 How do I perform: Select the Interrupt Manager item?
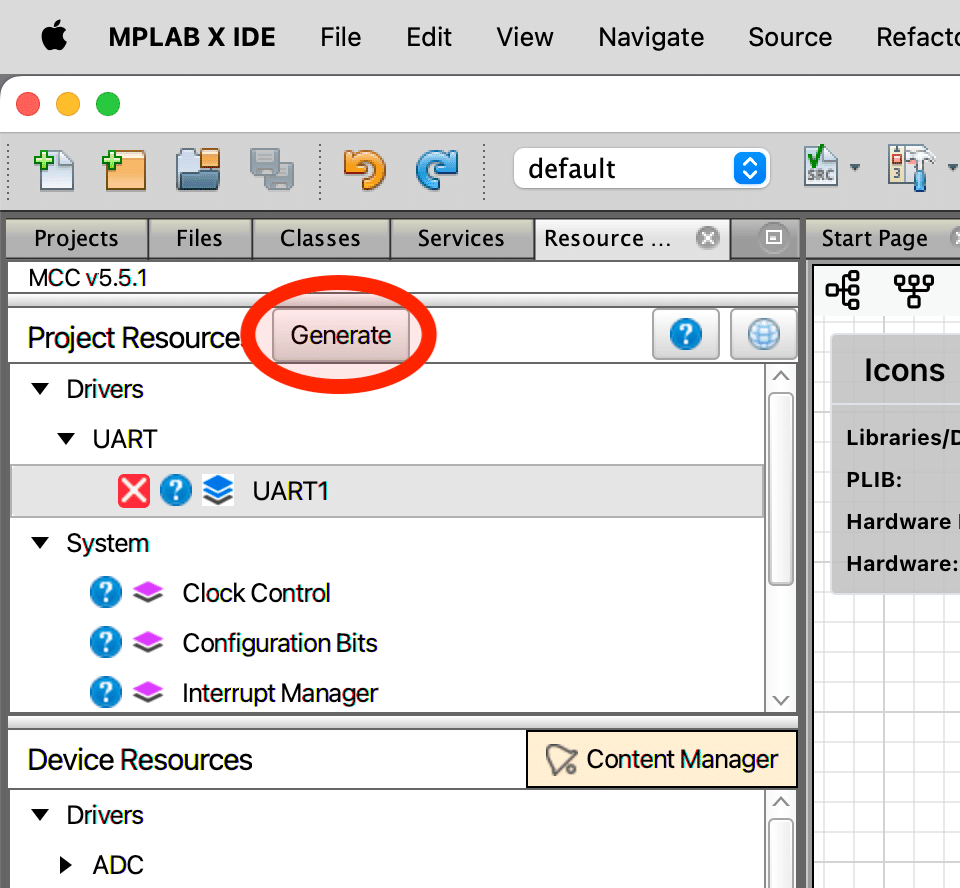click(x=280, y=693)
